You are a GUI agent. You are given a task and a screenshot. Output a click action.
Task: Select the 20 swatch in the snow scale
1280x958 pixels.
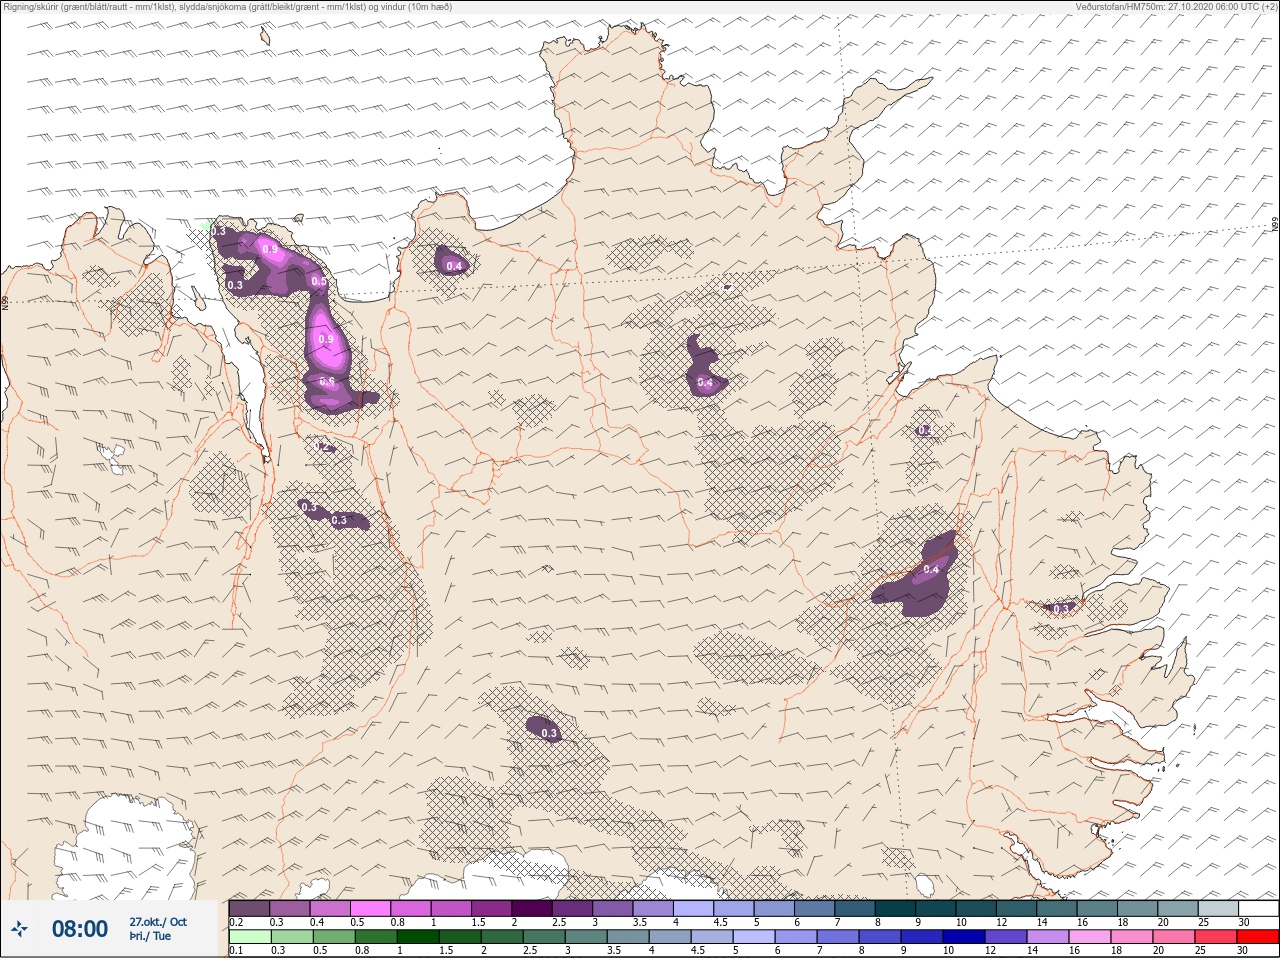click(x=1178, y=908)
